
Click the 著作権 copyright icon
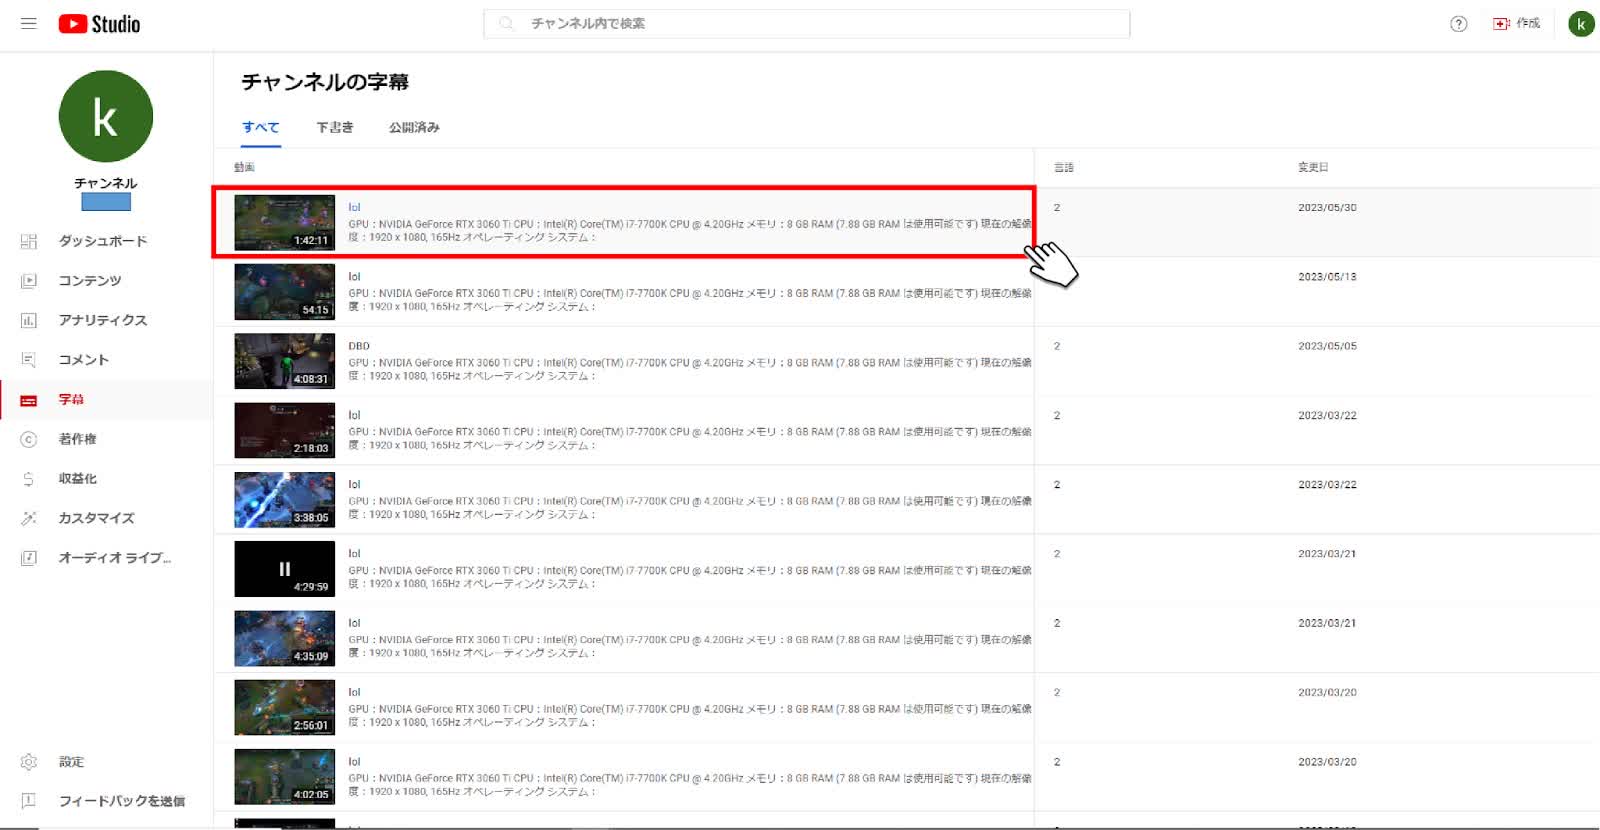tap(29, 439)
